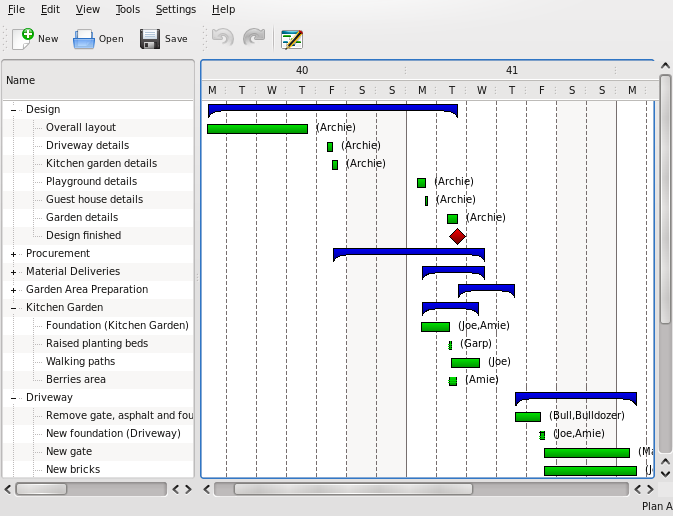
Task: Expand the Procurement task group
Action: [x=14, y=254]
